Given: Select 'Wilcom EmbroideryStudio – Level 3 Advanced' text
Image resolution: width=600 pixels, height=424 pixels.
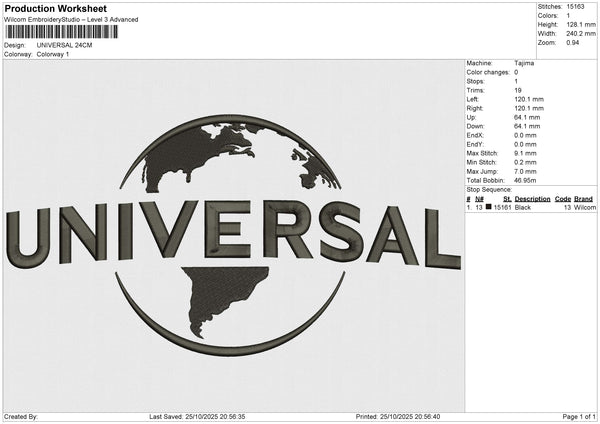Looking at the screenshot, I should 71,20.
